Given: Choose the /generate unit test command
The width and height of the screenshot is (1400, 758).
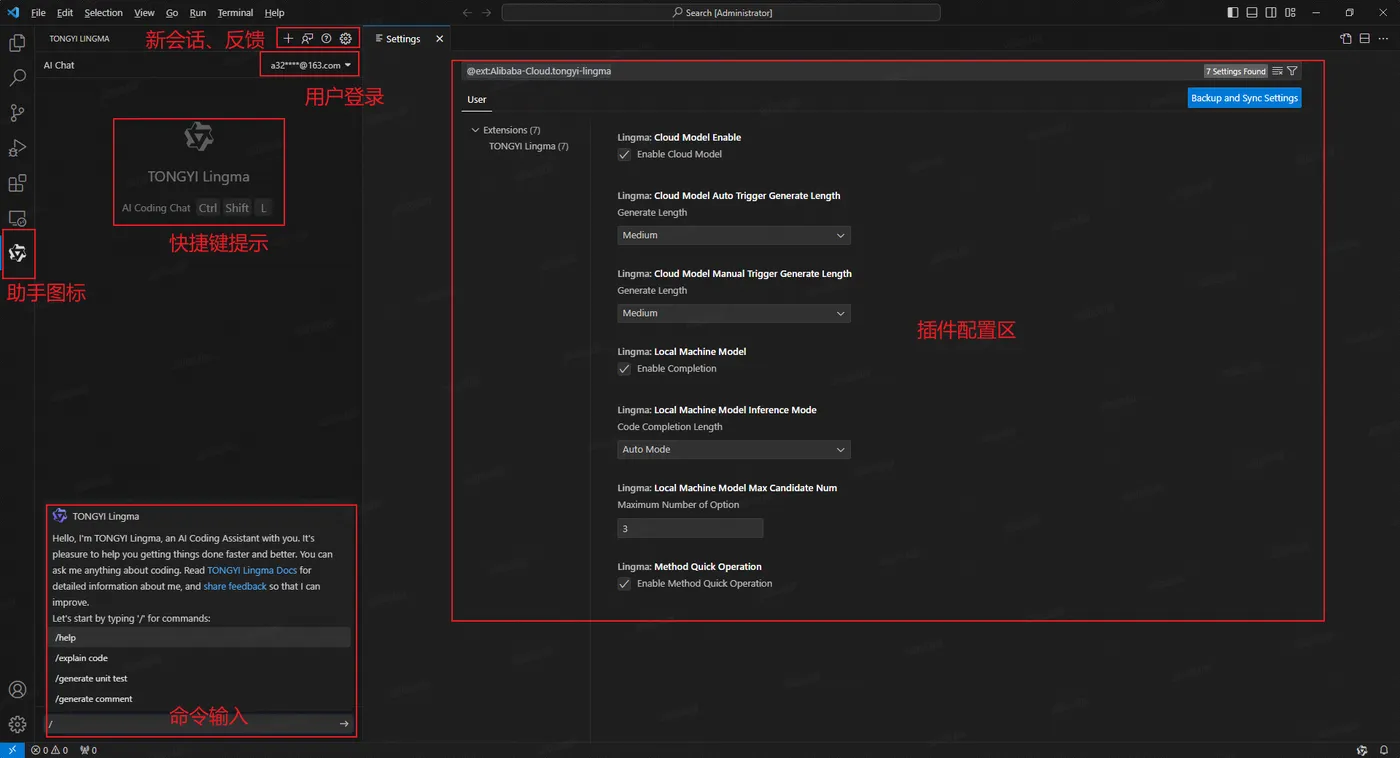Looking at the screenshot, I should [200, 678].
